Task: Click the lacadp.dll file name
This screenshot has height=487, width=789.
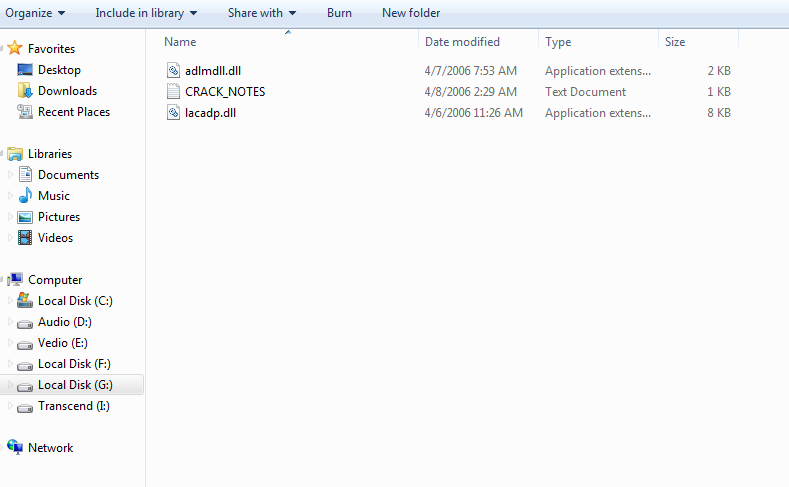Action: [210, 113]
